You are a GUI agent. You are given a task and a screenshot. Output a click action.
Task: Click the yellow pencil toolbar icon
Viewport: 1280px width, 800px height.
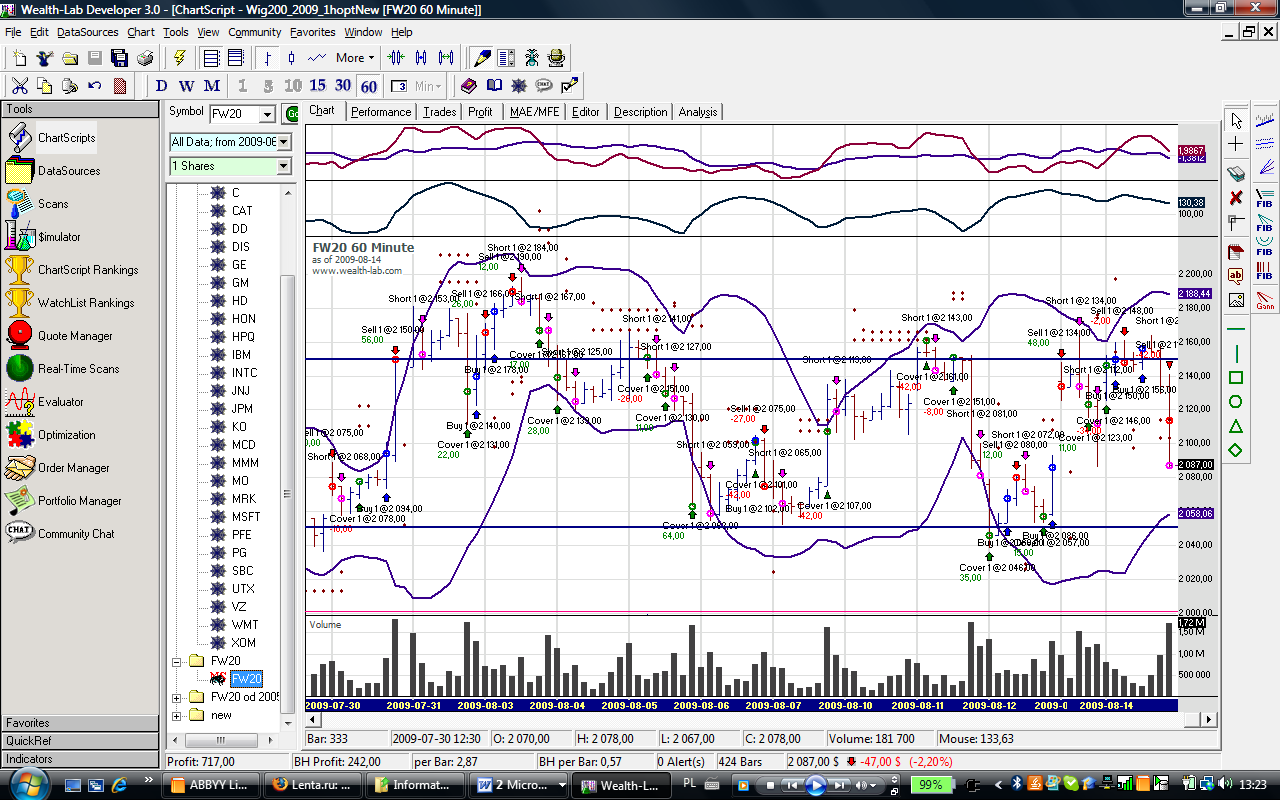coord(482,58)
